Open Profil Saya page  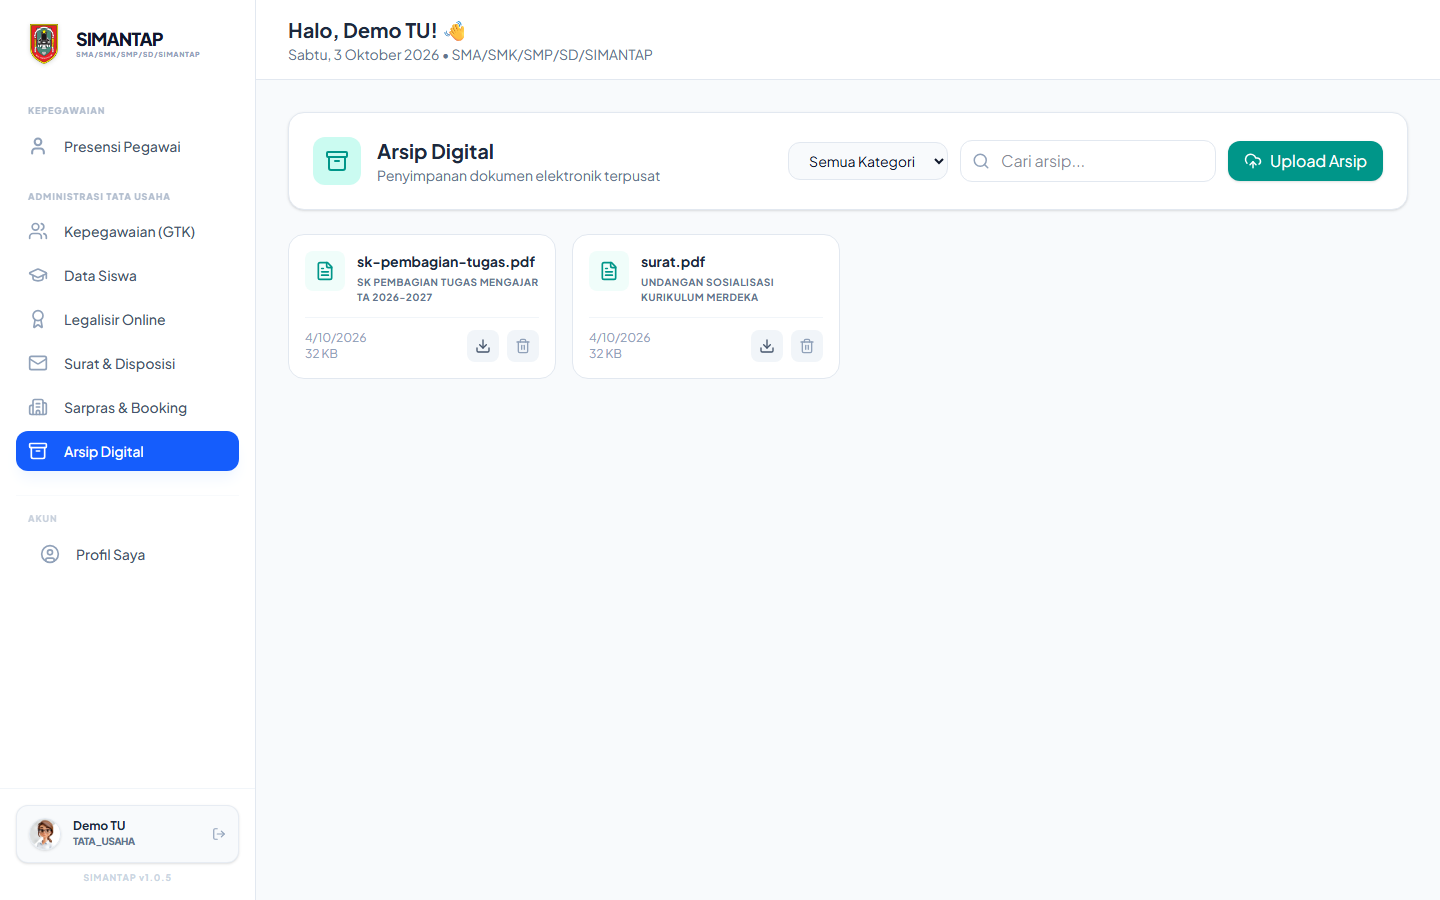pos(127,555)
